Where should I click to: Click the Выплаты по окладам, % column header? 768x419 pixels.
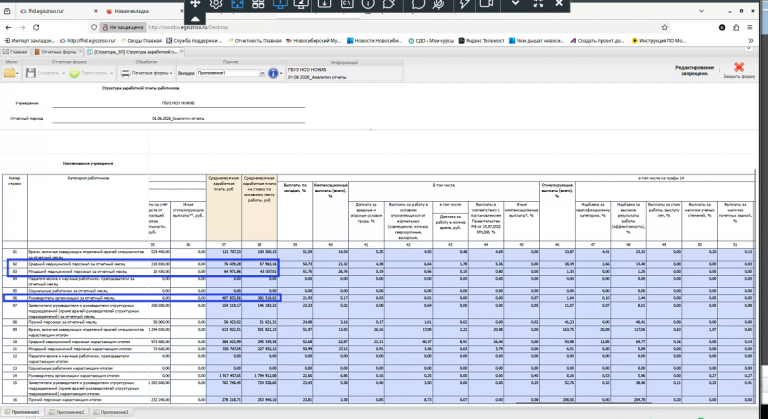click(x=295, y=211)
